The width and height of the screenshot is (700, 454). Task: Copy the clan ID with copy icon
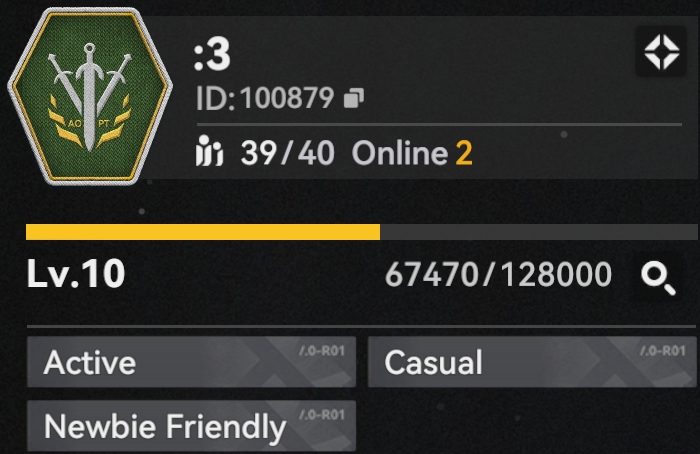coord(354,98)
